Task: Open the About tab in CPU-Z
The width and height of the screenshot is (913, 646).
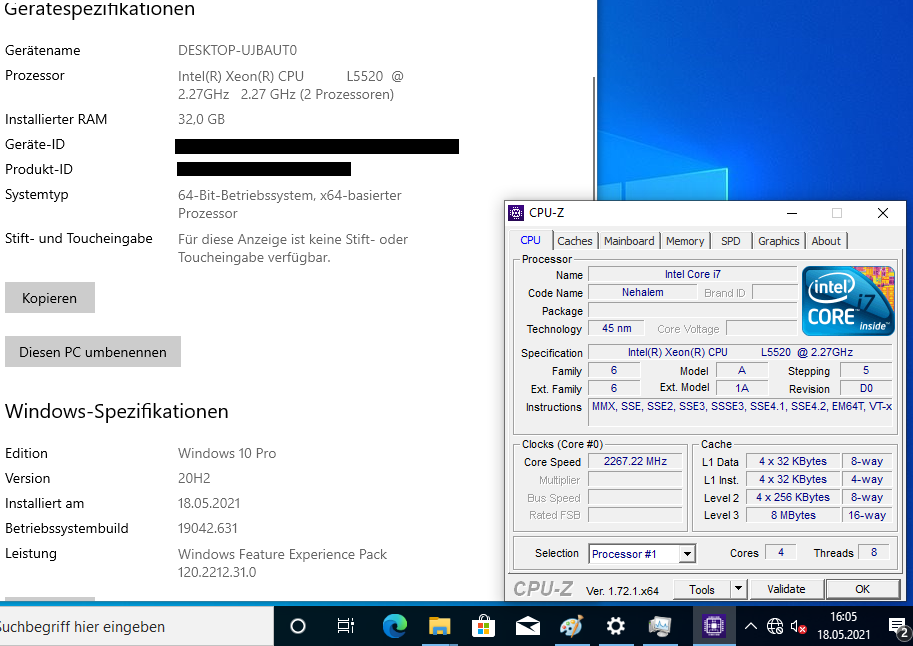Action: 826,241
